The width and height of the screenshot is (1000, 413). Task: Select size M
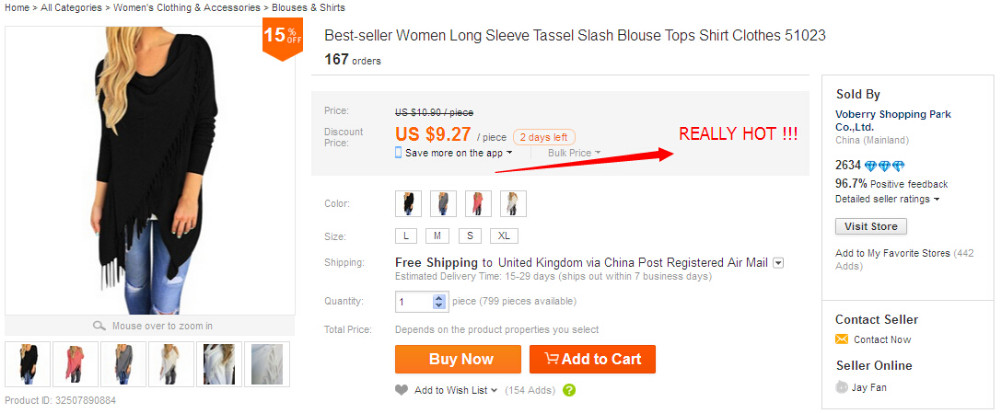[438, 236]
